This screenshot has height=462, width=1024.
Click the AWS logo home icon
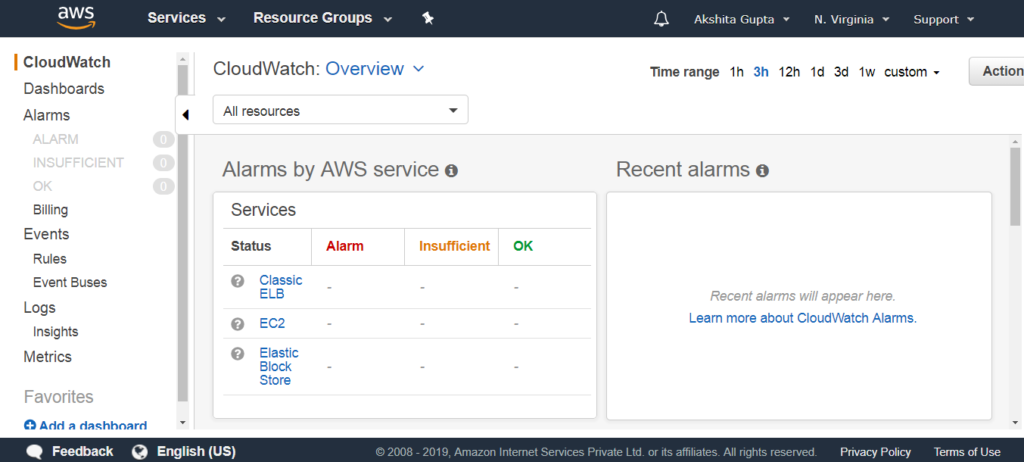coord(76,18)
